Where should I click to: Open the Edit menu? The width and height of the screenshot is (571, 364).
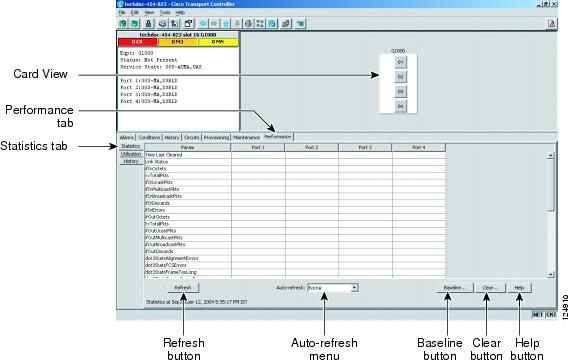(135, 12)
